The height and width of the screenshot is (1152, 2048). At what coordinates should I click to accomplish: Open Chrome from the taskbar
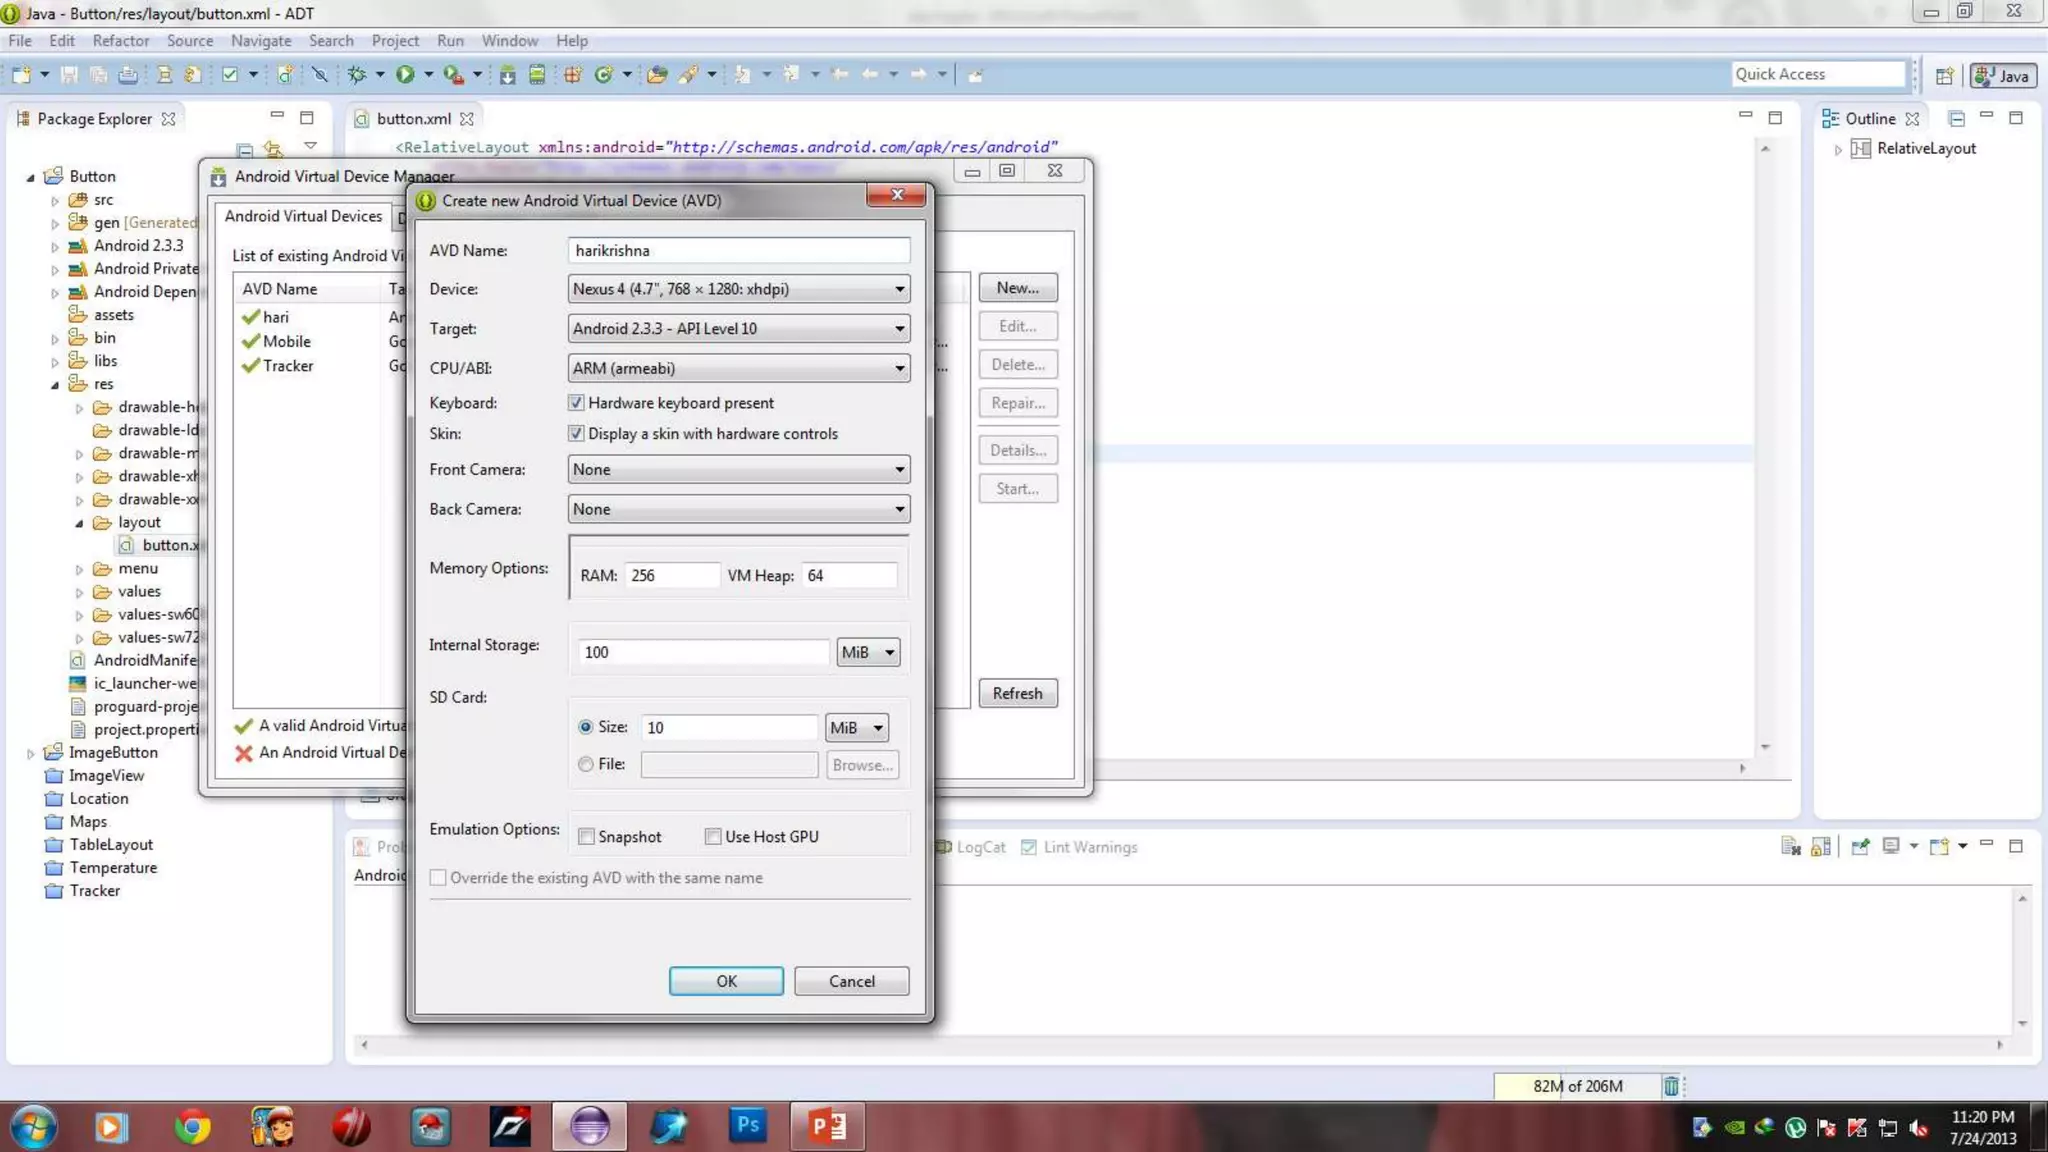(192, 1127)
